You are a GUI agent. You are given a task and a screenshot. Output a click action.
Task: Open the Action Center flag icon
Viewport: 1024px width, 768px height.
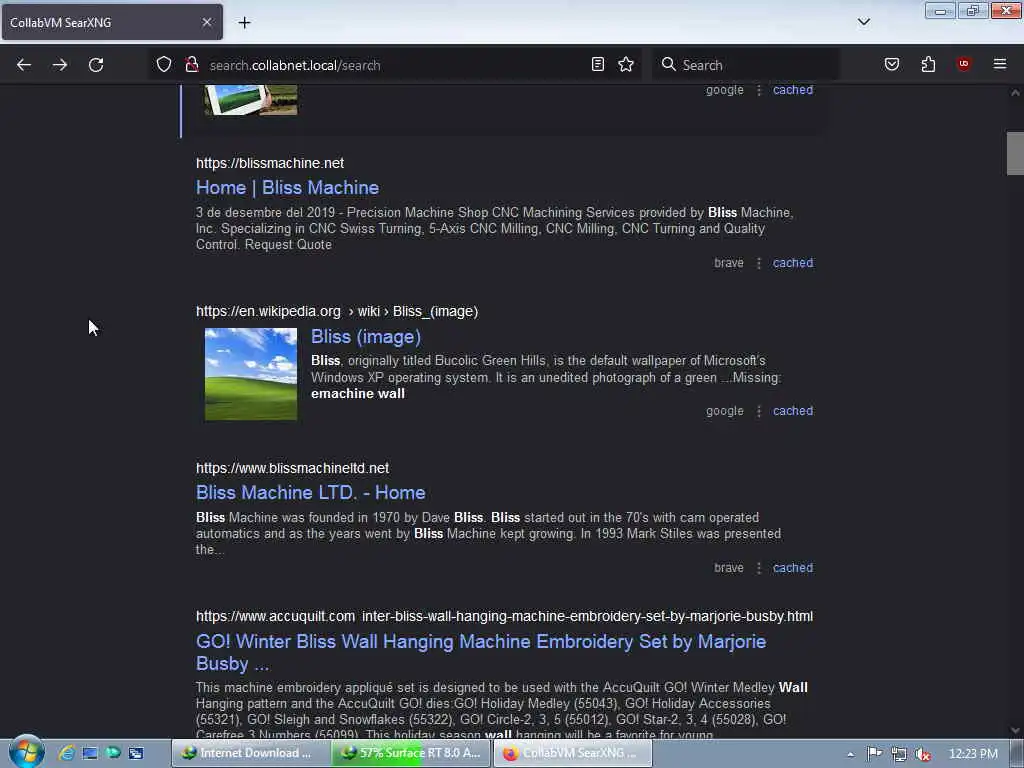pyautogui.click(x=874, y=754)
